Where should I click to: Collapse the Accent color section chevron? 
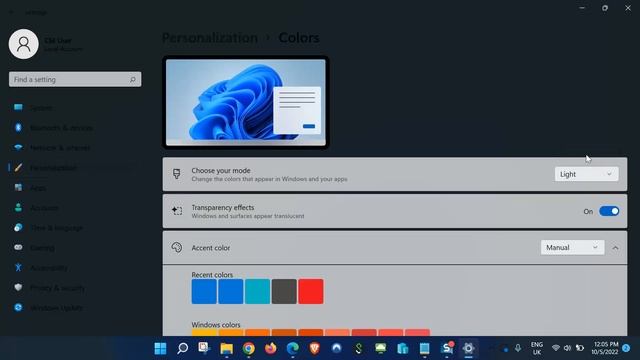click(x=615, y=248)
